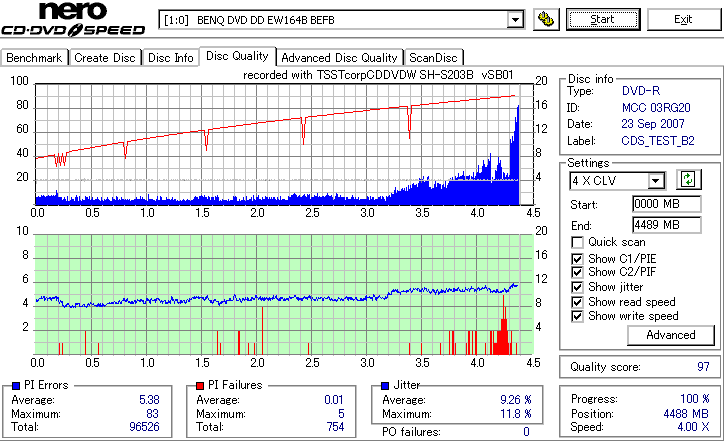Click the Nero CD-DVD Speed logo

pos(73,19)
